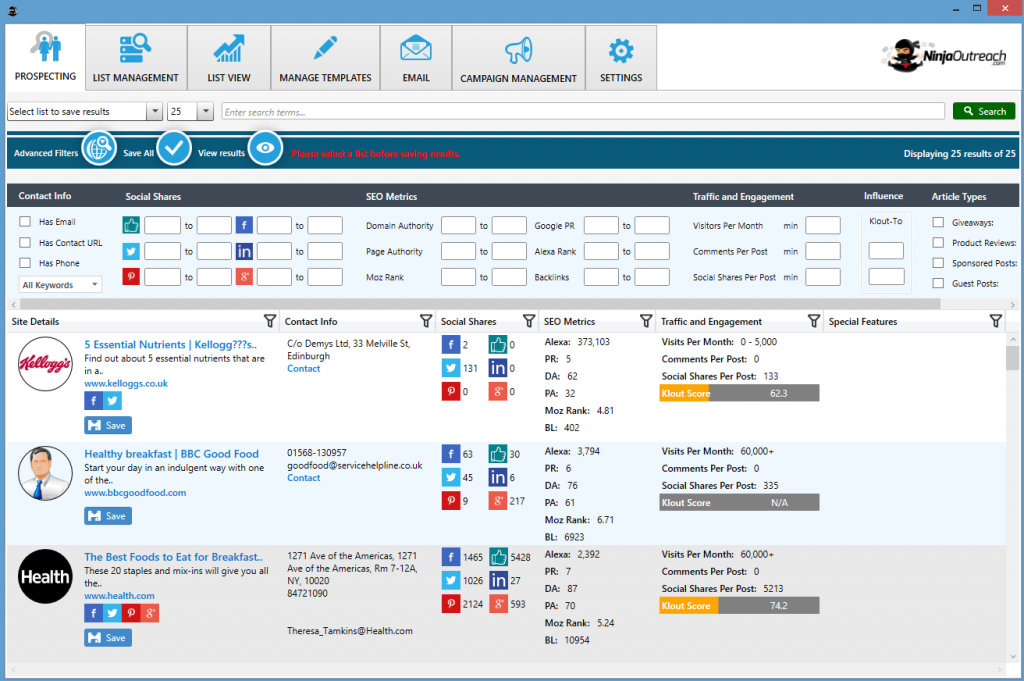Open the www.health.com link
Viewport: 1024px width, 681px height.
pyautogui.click(x=120, y=595)
